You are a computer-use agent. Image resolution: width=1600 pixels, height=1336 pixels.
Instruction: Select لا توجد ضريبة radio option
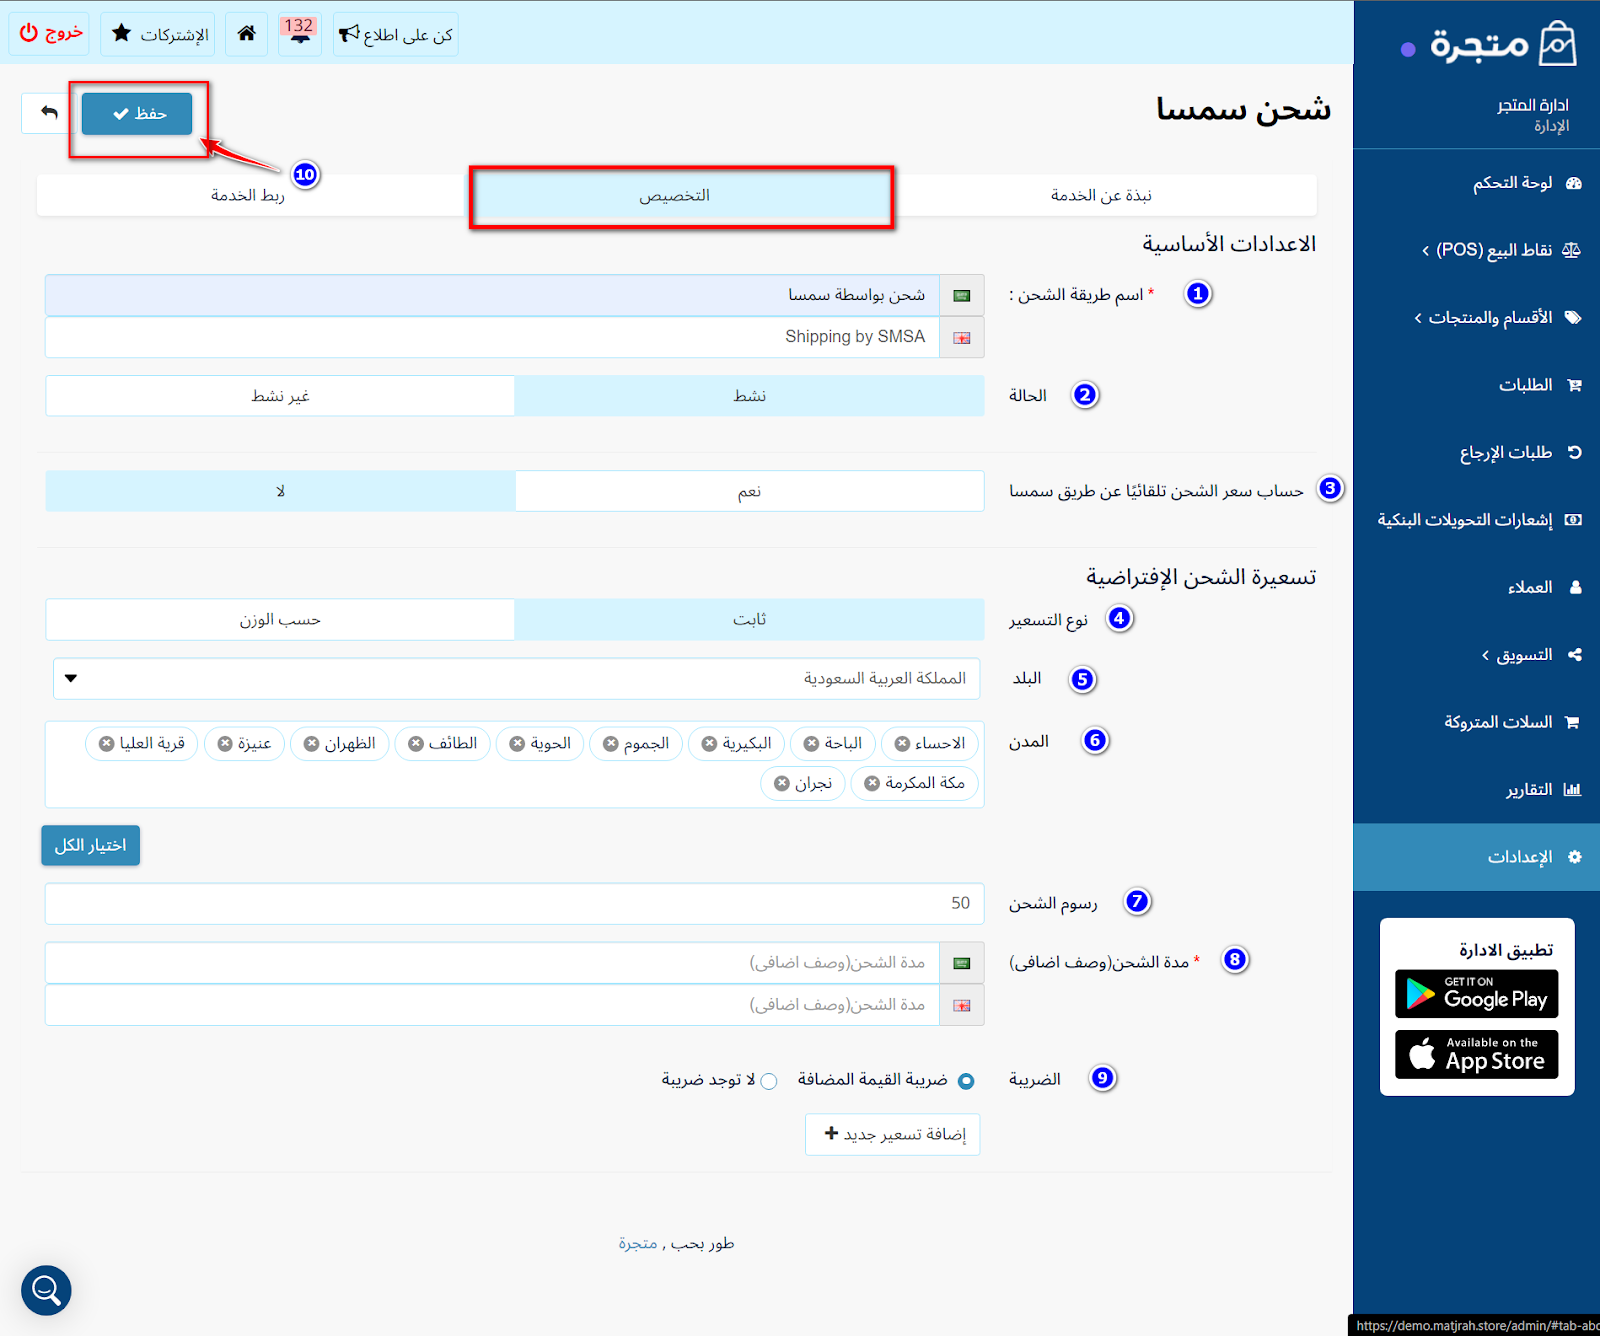[x=769, y=1081]
